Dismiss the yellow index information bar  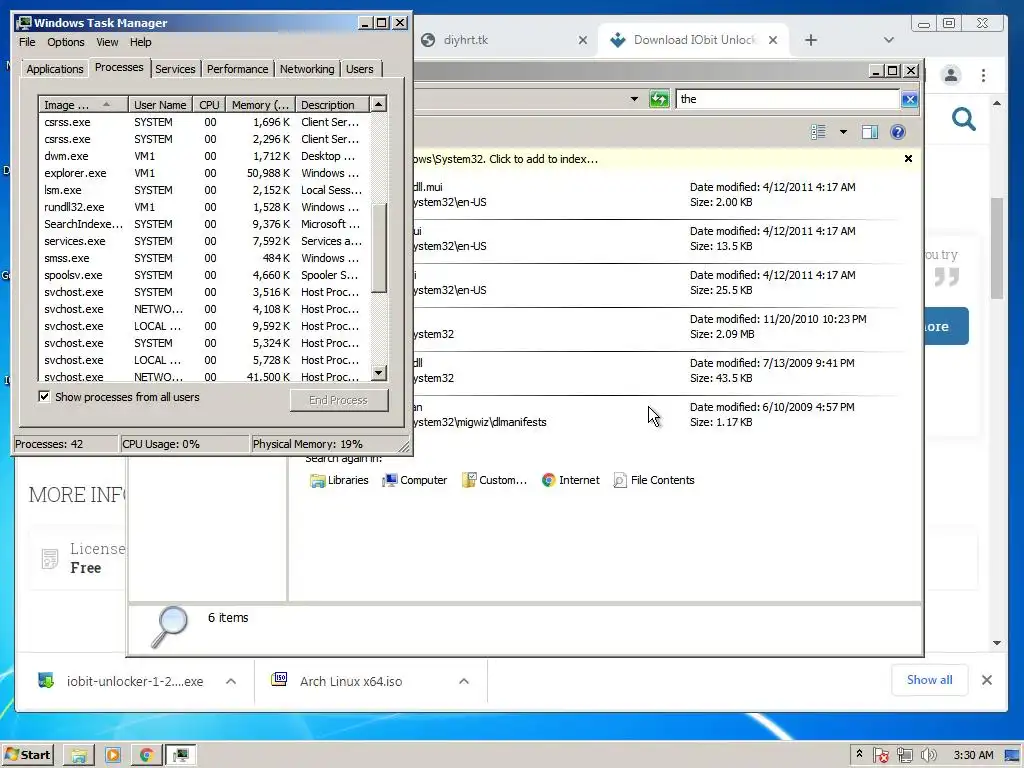[x=908, y=159]
